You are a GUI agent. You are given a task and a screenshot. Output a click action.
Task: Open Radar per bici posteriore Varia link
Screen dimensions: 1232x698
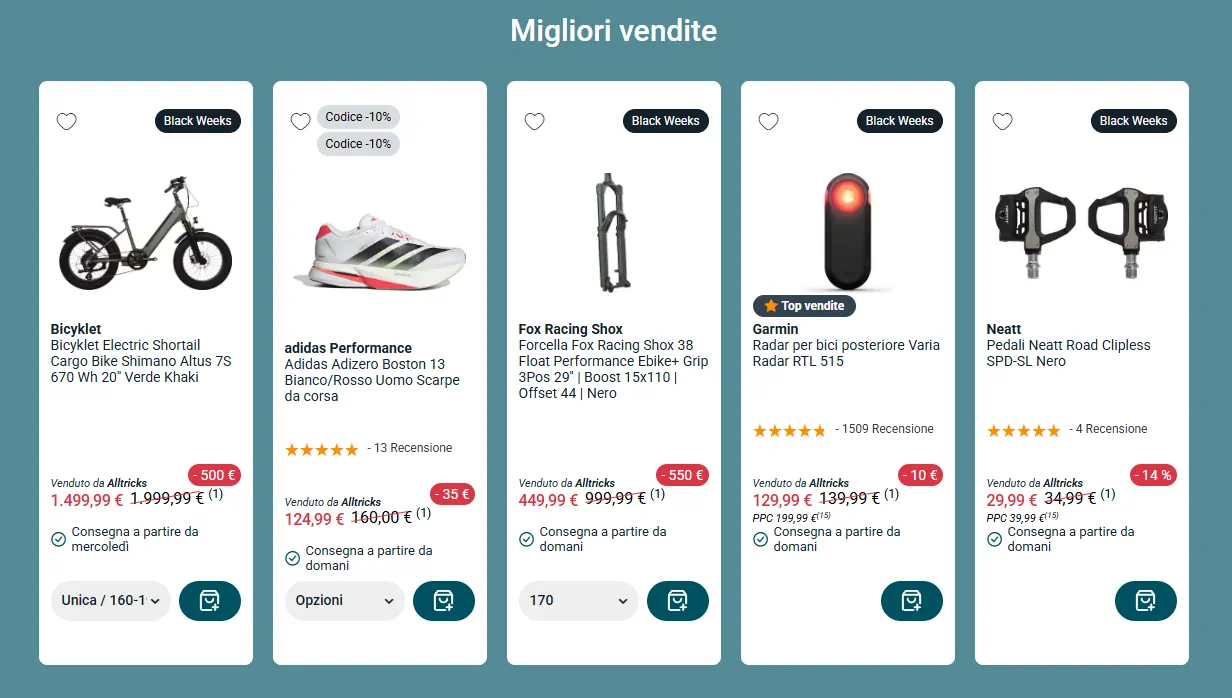(x=846, y=353)
